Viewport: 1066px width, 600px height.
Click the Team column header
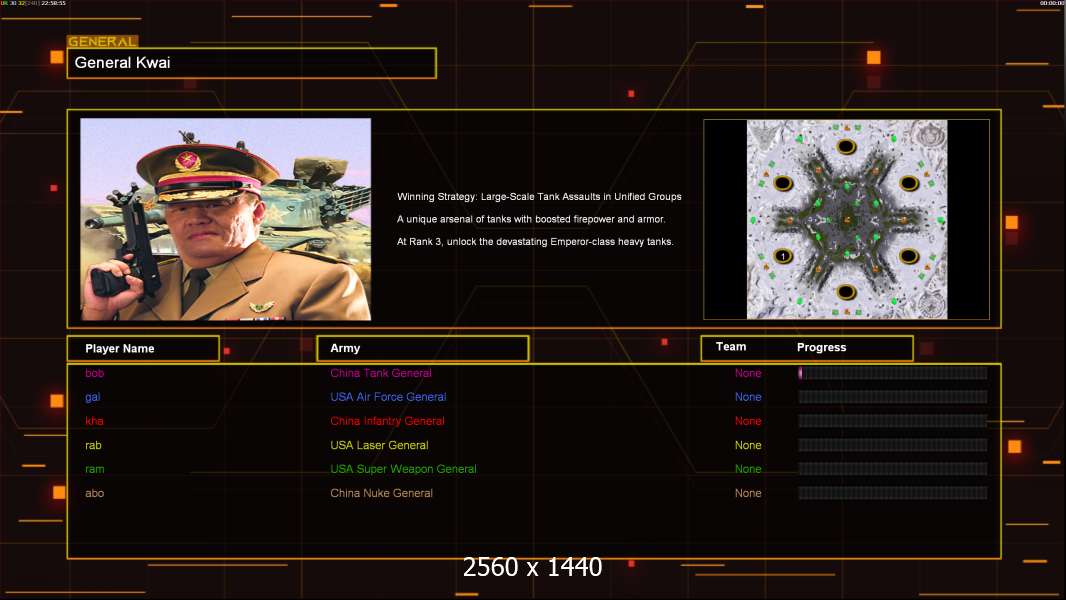tap(731, 347)
